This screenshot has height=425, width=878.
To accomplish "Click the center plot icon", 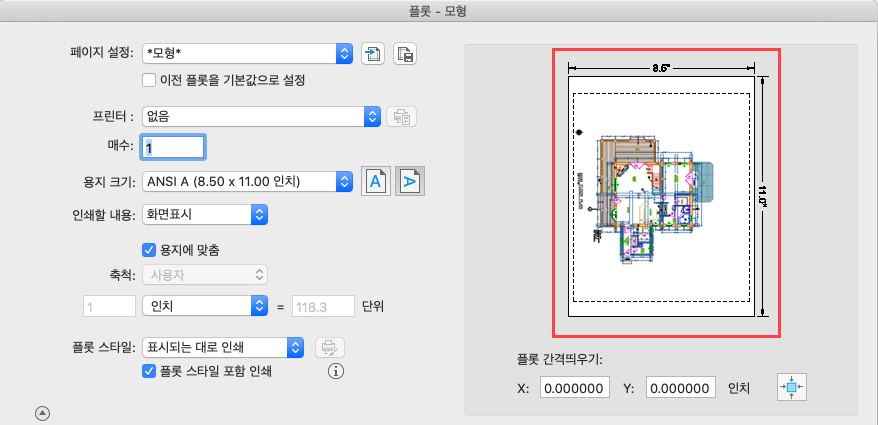I will pyautogui.click(x=792, y=387).
